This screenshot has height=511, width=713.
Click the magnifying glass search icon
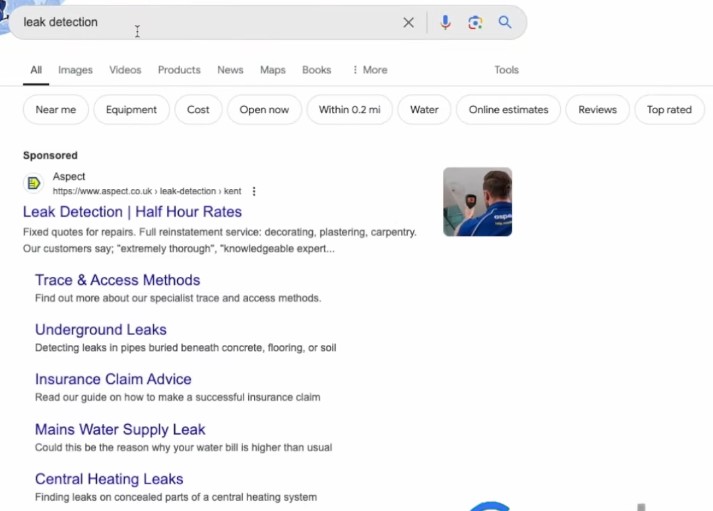[x=505, y=22]
